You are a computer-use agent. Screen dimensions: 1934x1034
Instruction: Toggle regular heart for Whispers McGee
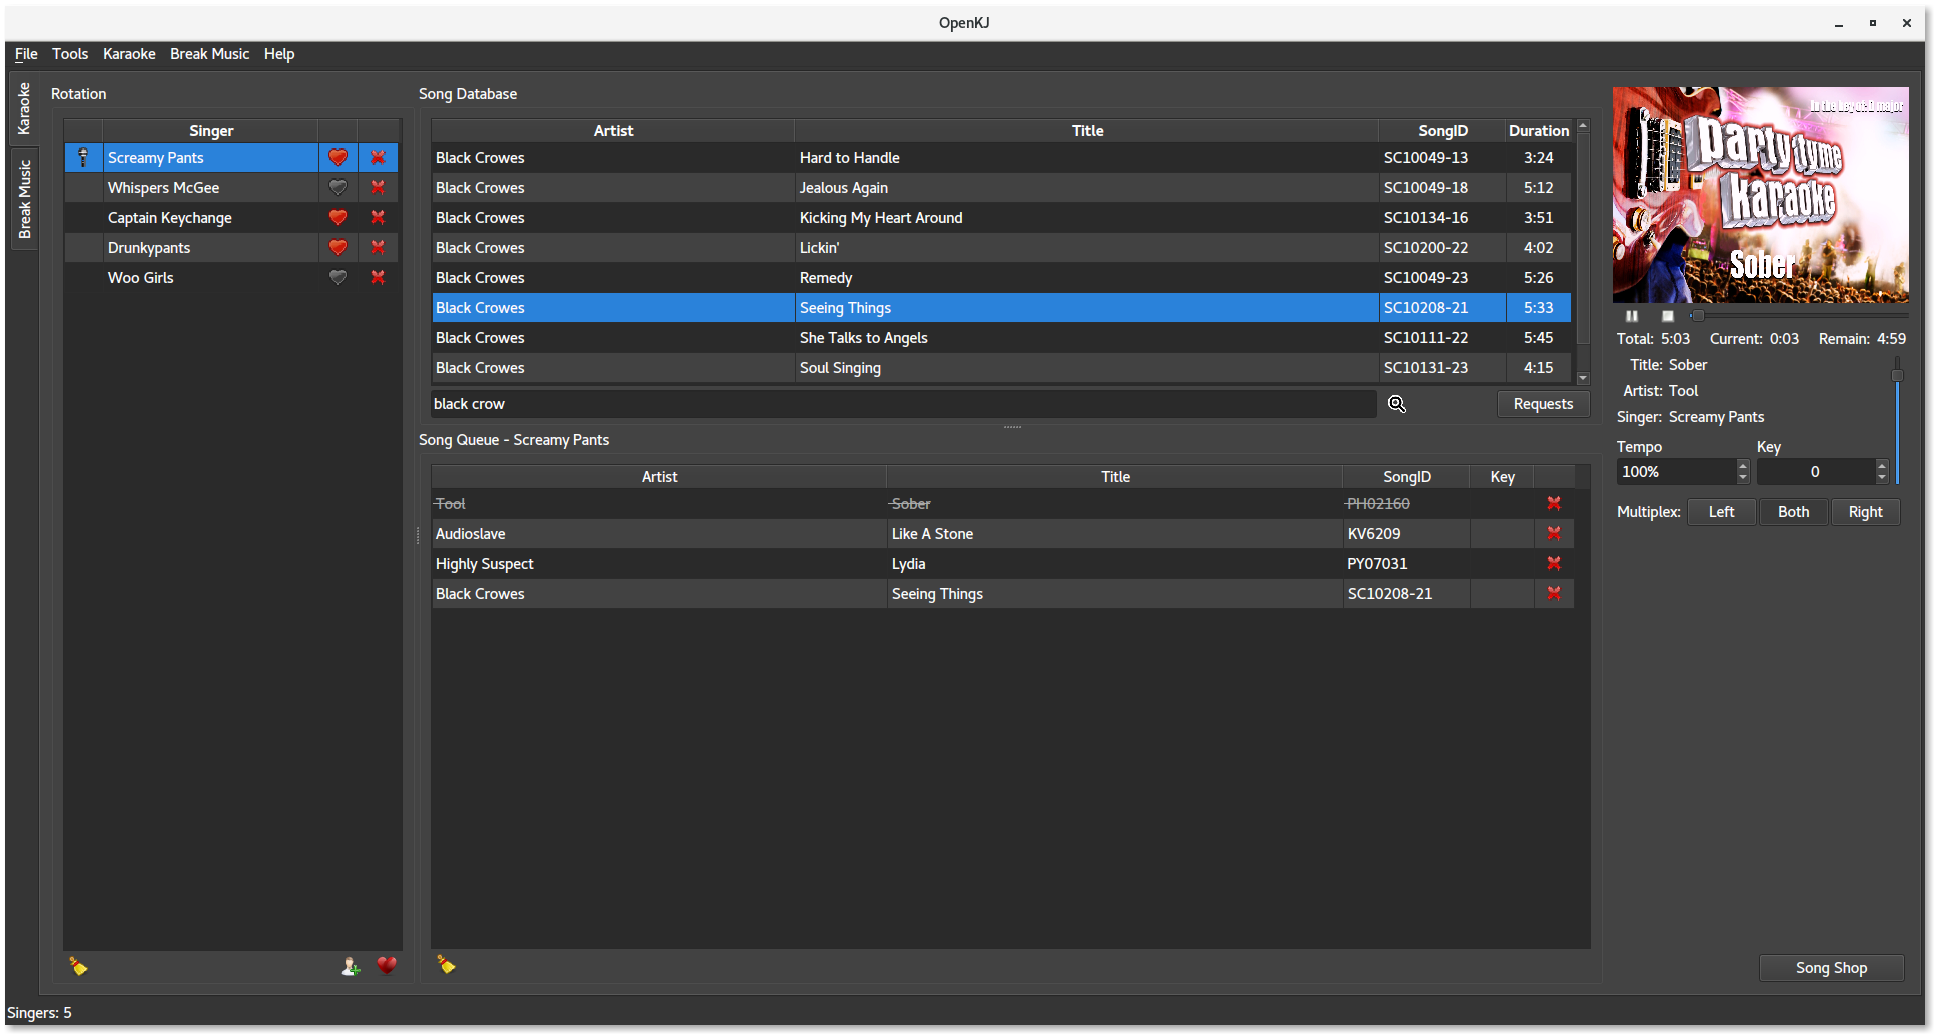(x=338, y=188)
